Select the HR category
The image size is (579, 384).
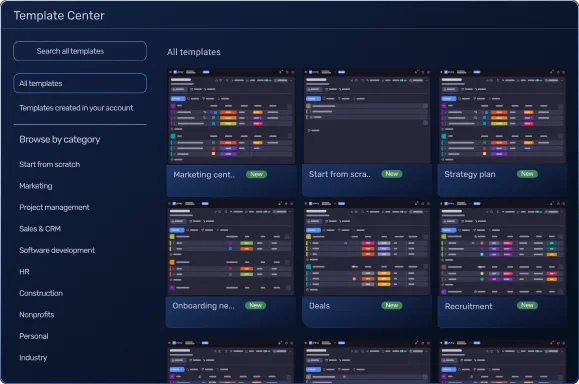tap(24, 272)
